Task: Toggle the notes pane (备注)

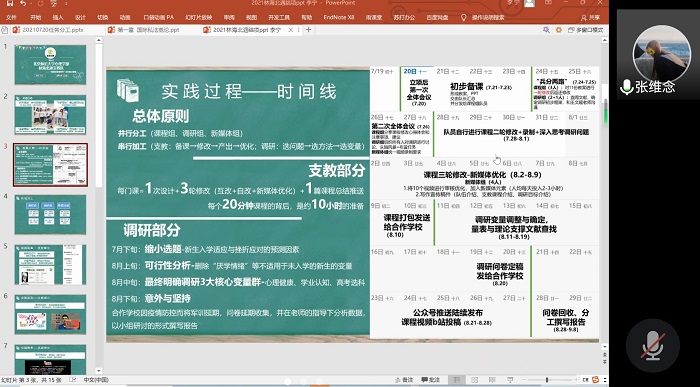Action: (x=404, y=379)
